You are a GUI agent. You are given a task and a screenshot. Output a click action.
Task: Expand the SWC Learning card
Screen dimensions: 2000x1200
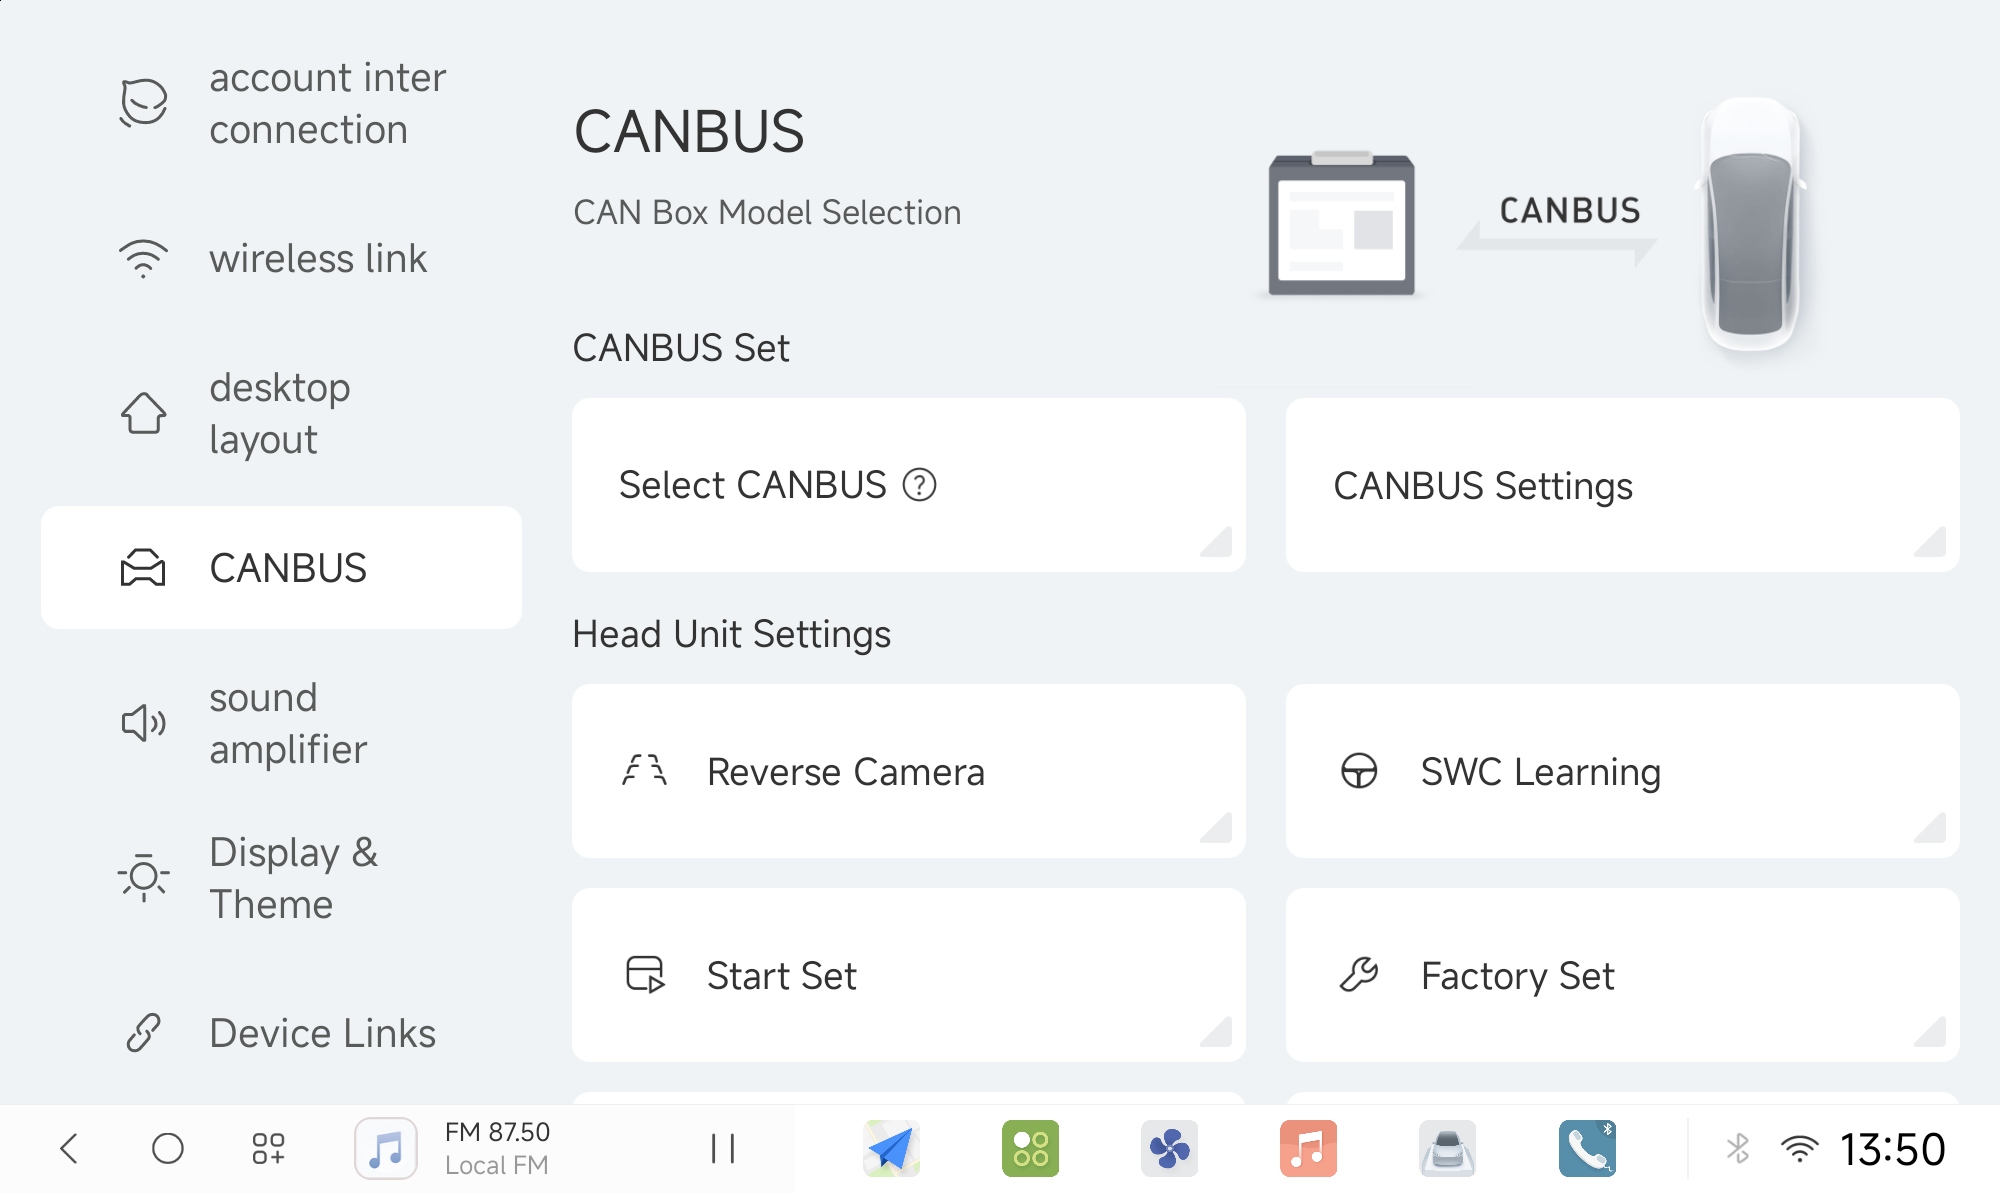click(x=1621, y=771)
